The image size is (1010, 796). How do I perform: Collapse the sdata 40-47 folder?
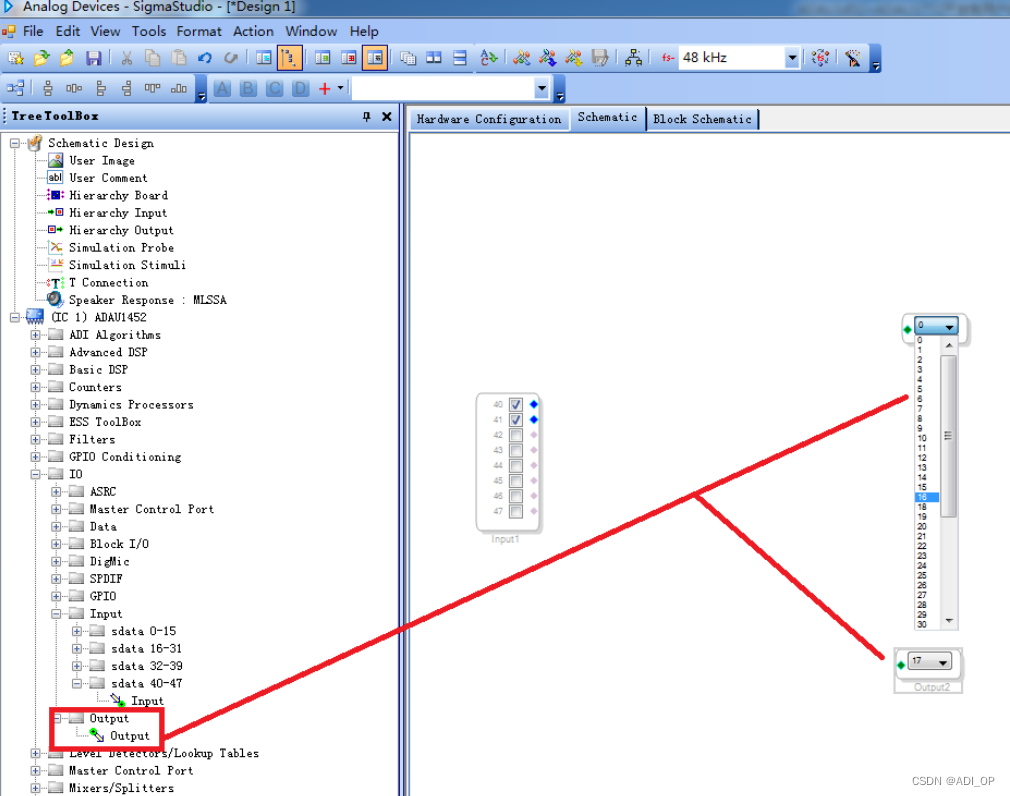(77, 683)
